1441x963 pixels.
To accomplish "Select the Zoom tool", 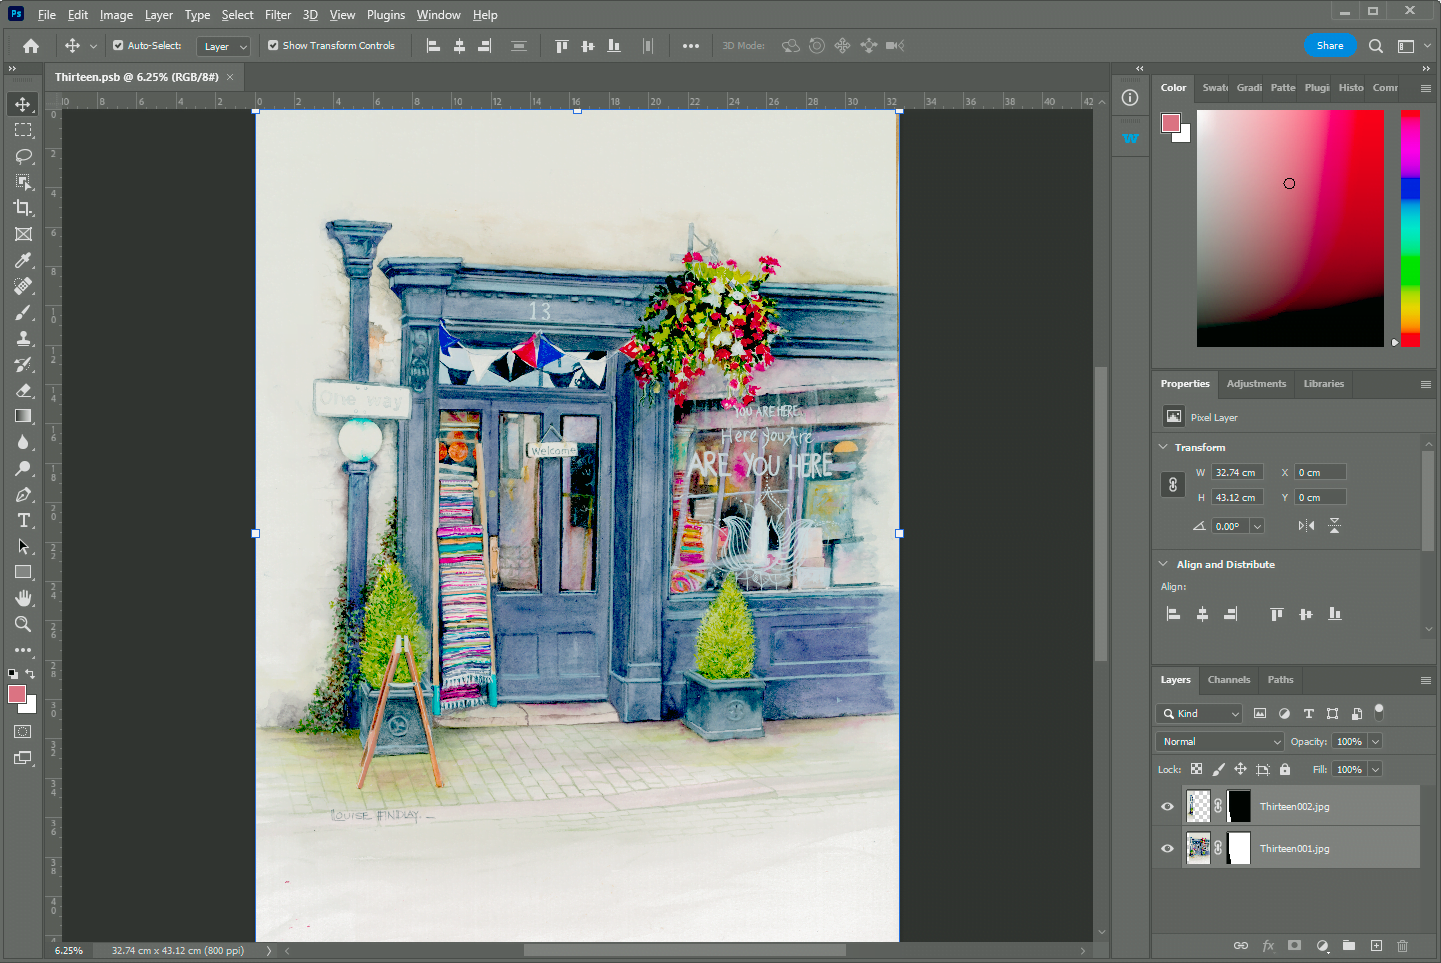I will tap(23, 624).
